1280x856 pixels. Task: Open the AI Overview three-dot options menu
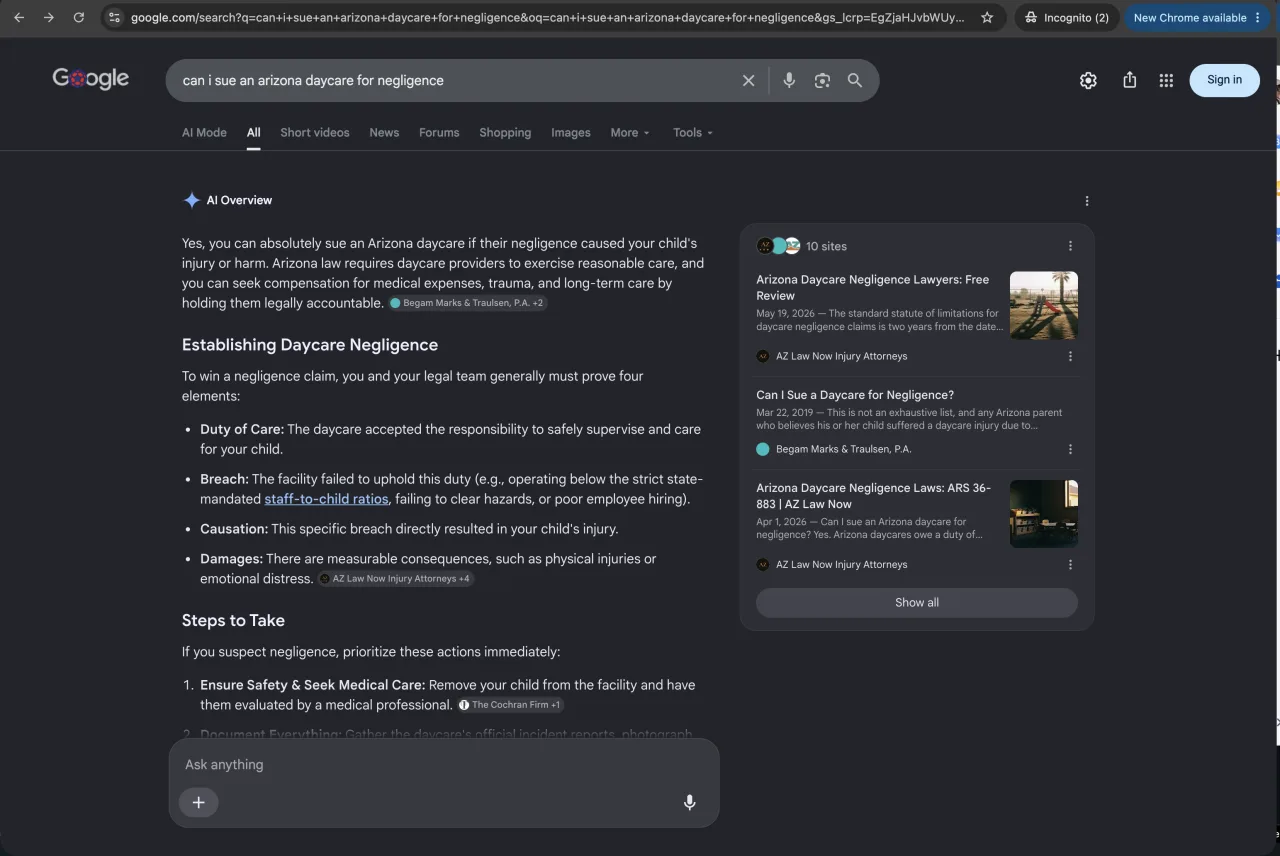coord(1087,200)
